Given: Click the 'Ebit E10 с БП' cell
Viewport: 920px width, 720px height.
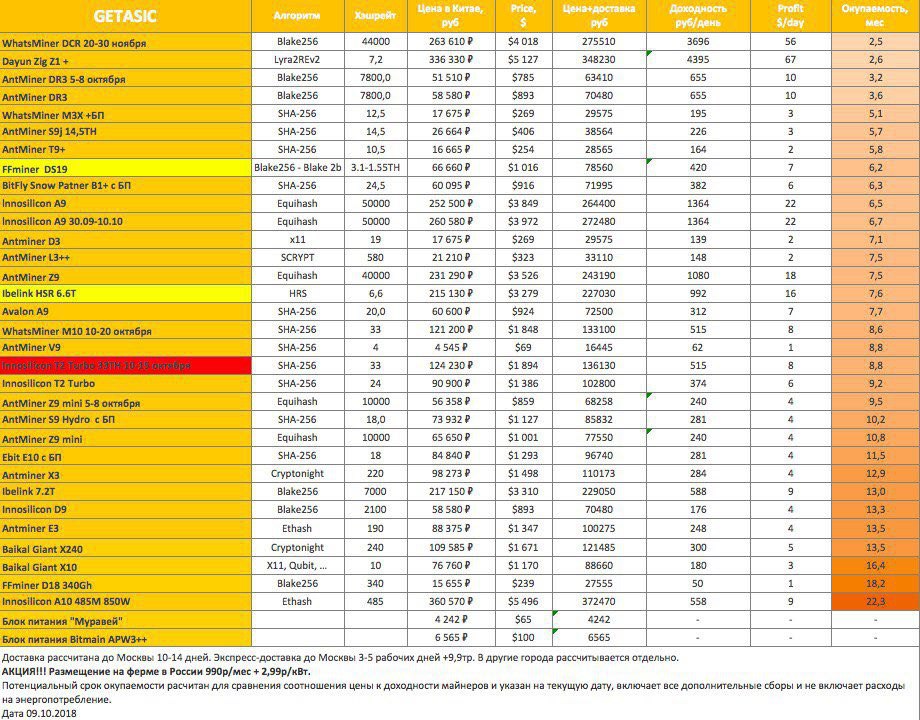Looking at the screenshot, I should (126, 457).
